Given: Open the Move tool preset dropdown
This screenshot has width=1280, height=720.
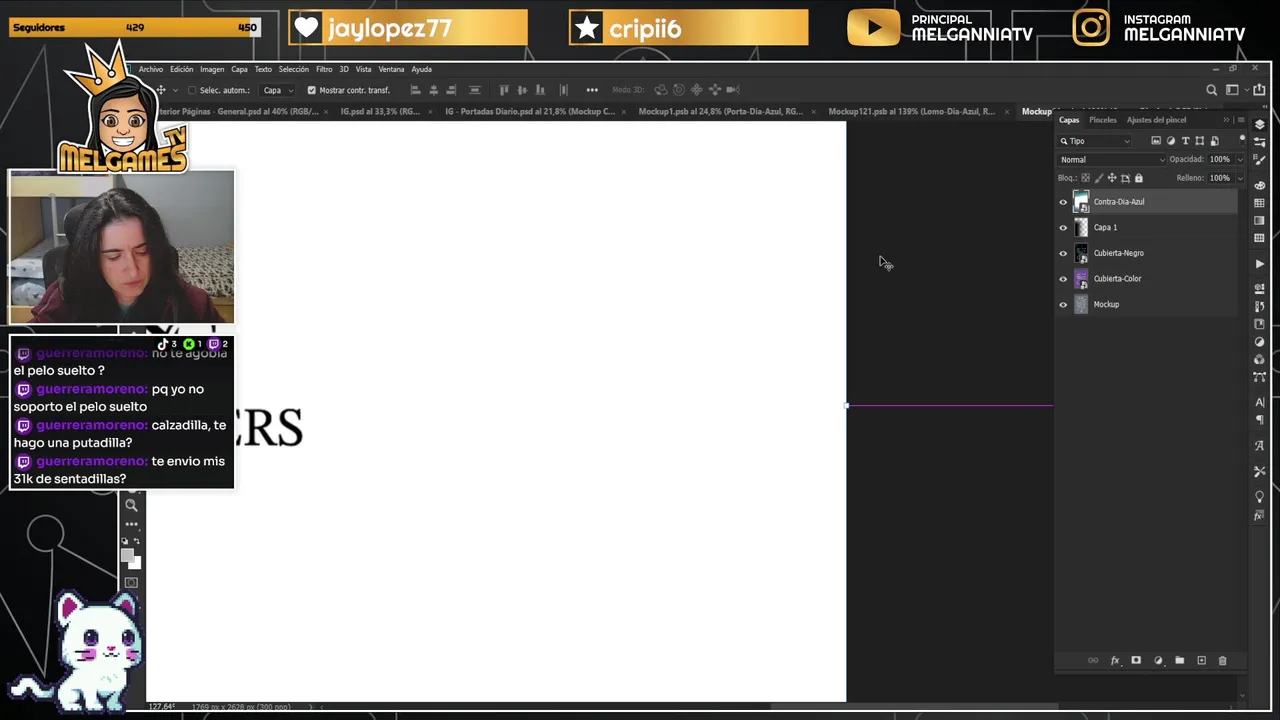Looking at the screenshot, I should (174, 90).
